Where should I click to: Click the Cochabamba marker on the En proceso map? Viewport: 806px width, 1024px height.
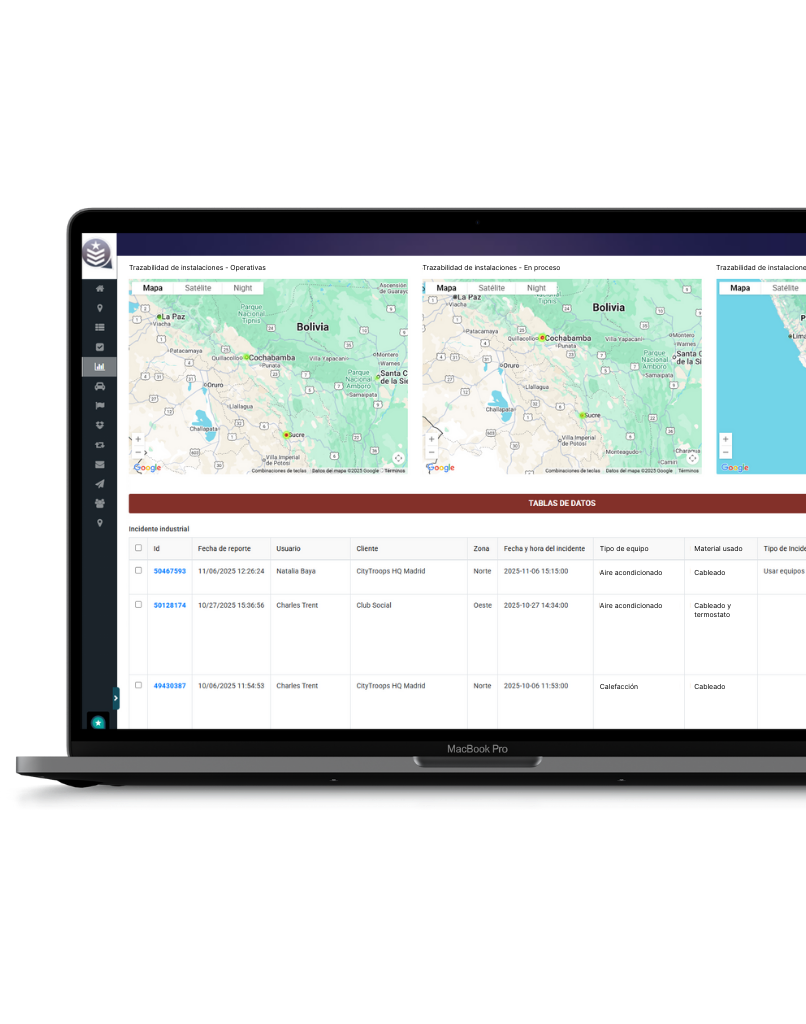[542, 338]
